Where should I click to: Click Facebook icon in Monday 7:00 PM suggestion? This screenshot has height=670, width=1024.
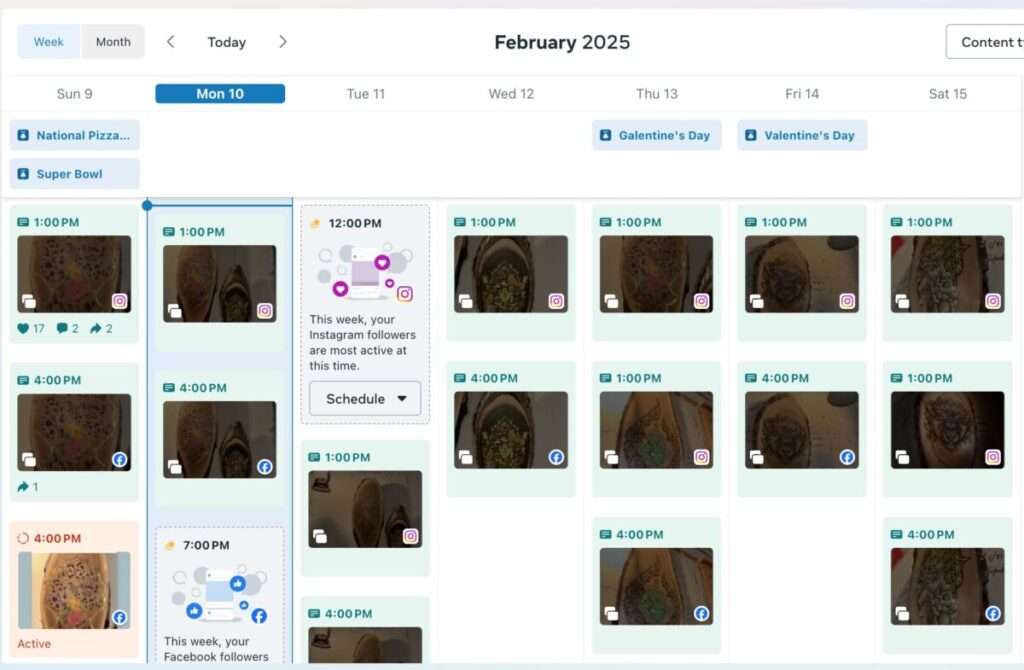click(x=259, y=616)
